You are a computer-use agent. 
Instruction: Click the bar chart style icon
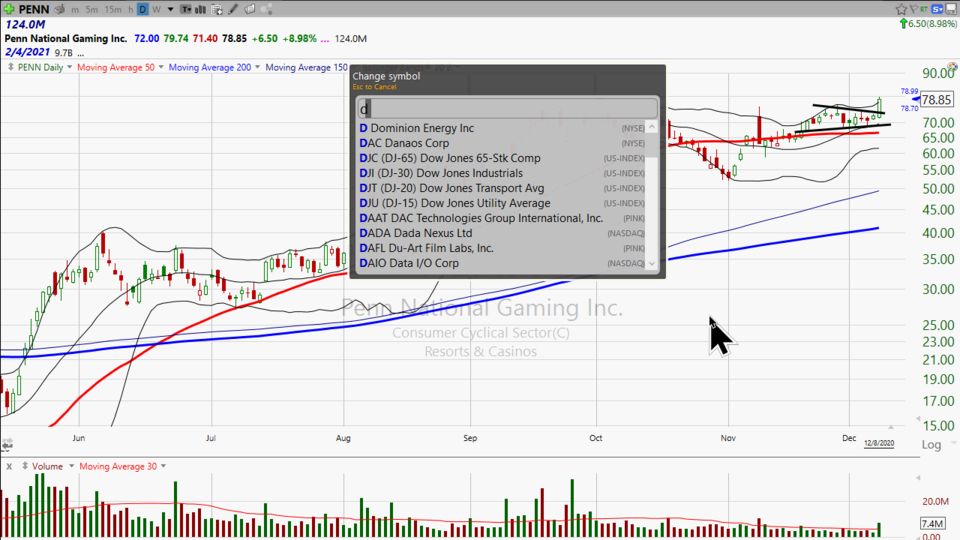click(200, 9)
